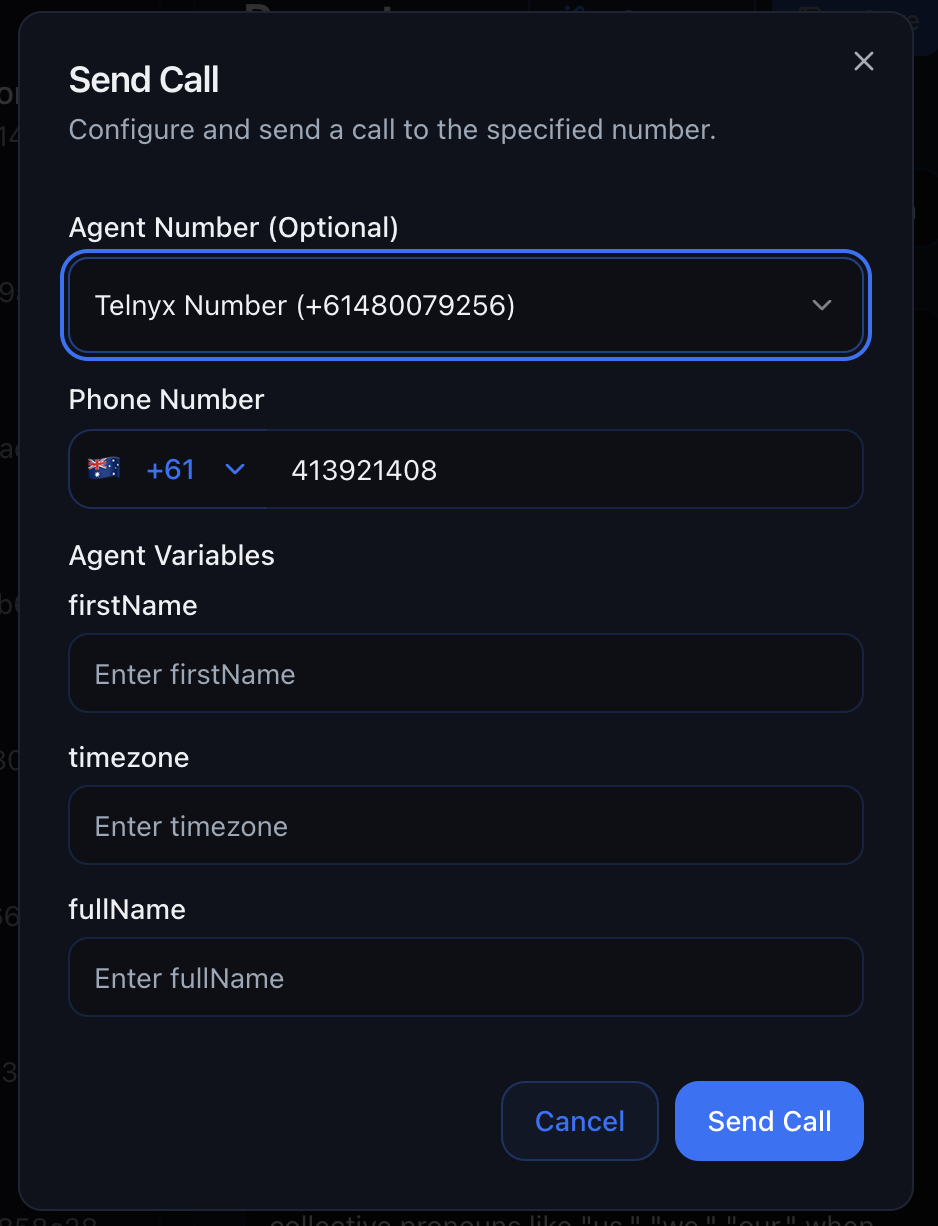Click the Agent Variables section label

coord(171,556)
